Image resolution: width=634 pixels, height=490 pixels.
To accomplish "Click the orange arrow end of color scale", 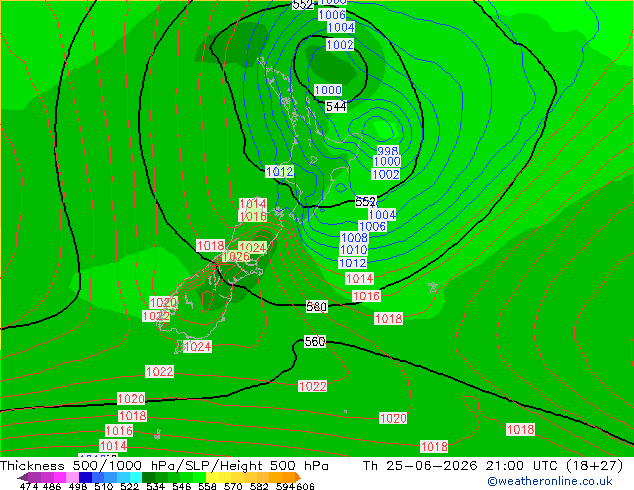I will tap(298, 477).
